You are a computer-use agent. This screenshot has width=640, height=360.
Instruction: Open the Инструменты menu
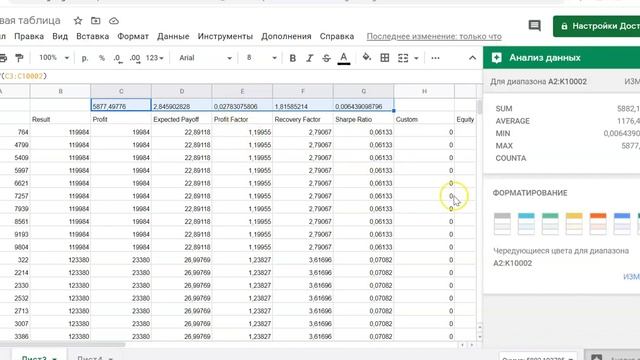[x=225, y=36]
